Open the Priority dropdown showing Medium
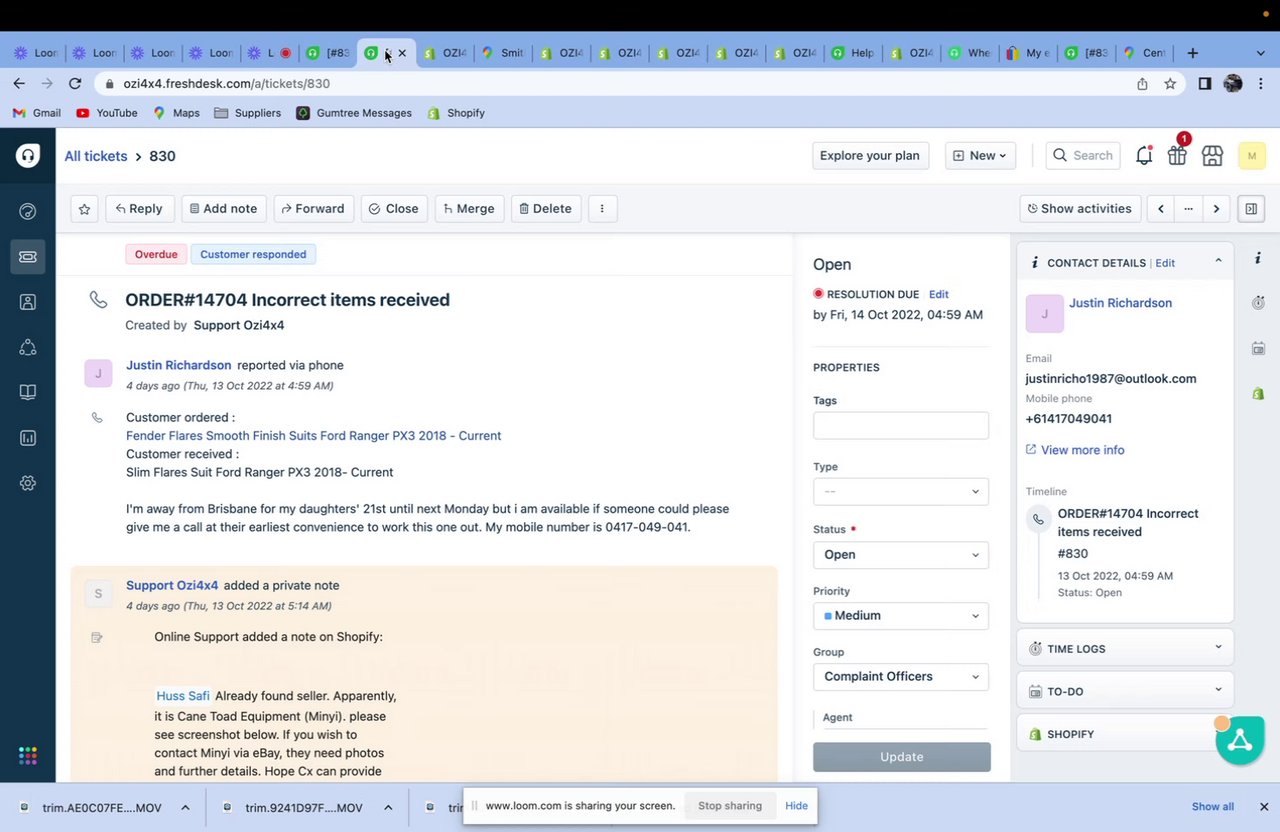The height and width of the screenshot is (832, 1280). point(901,615)
